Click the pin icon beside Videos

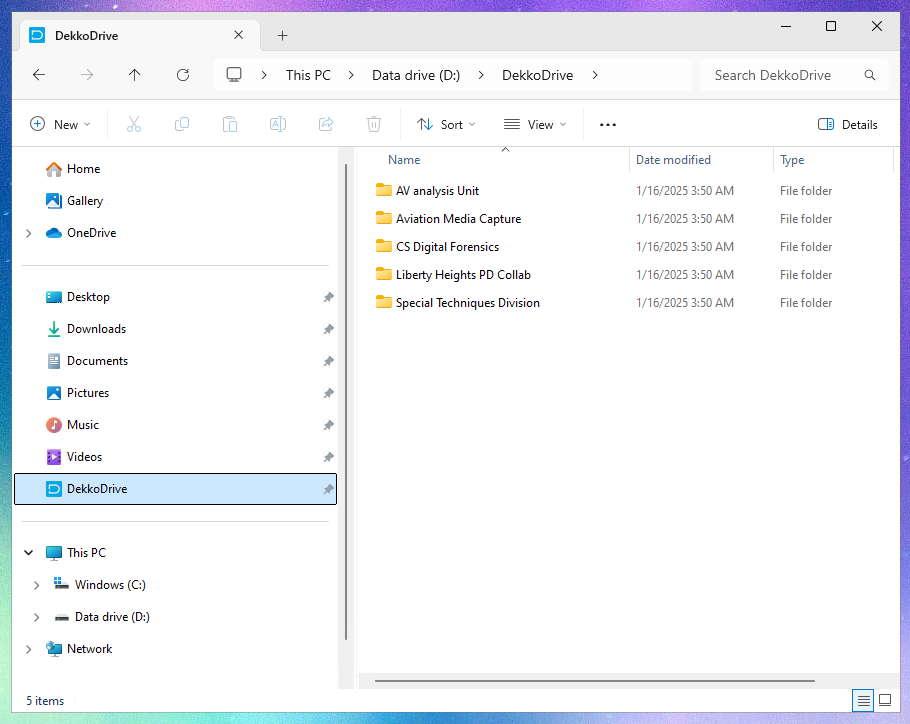pyautogui.click(x=328, y=457)
